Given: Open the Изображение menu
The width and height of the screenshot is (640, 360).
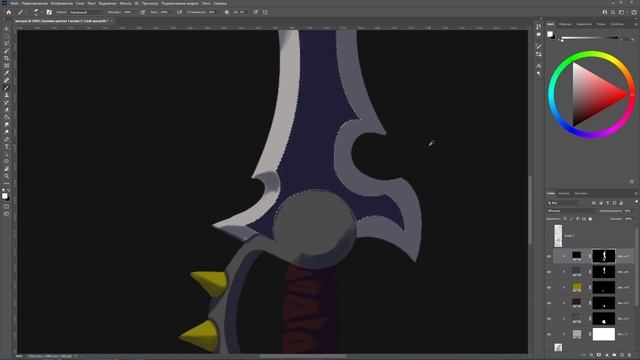Looking at the screenshot, I should pos(62,3).
